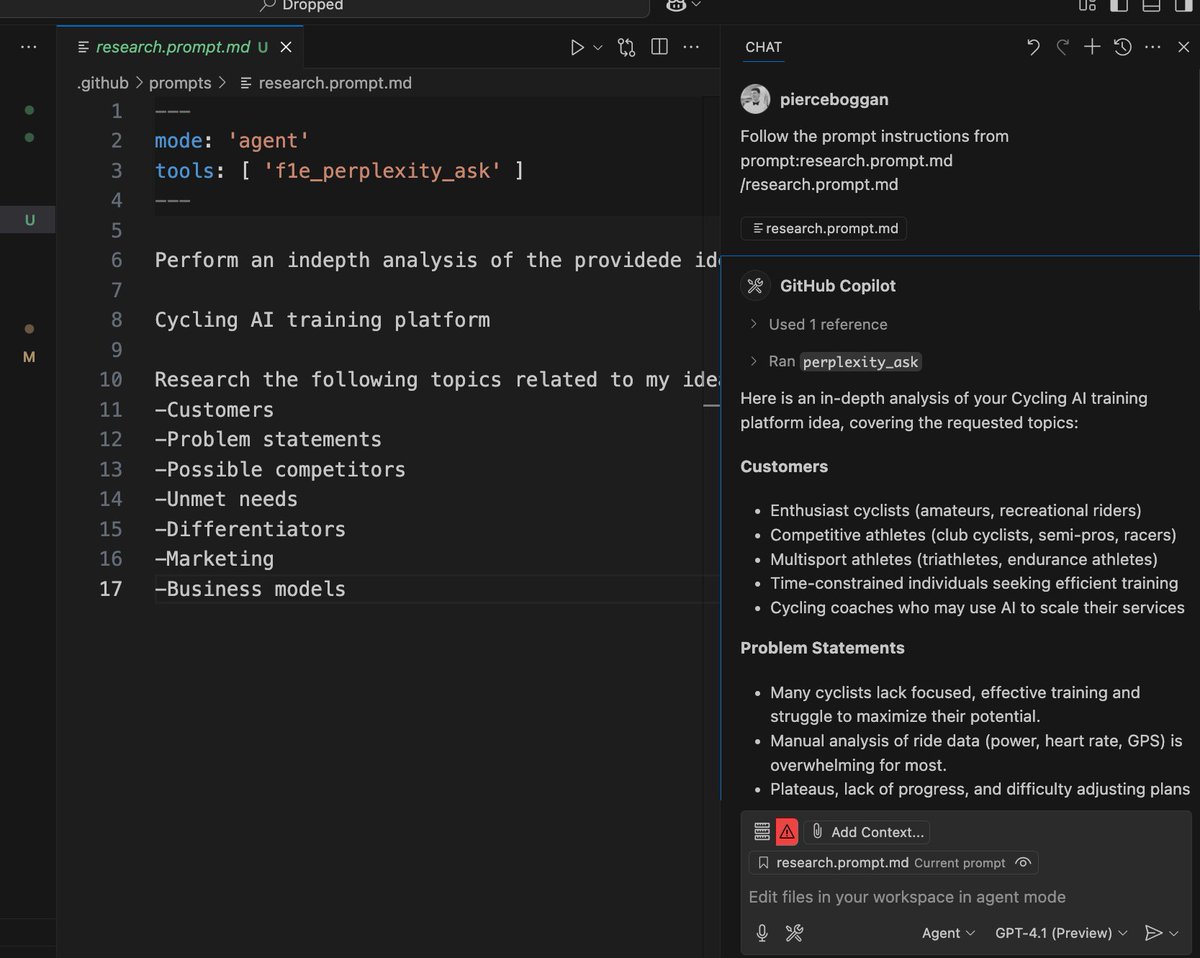Expand the Used 1 reference section
Image resolution: width=1200 pixels, height=958 pixels.
(818, 324)
